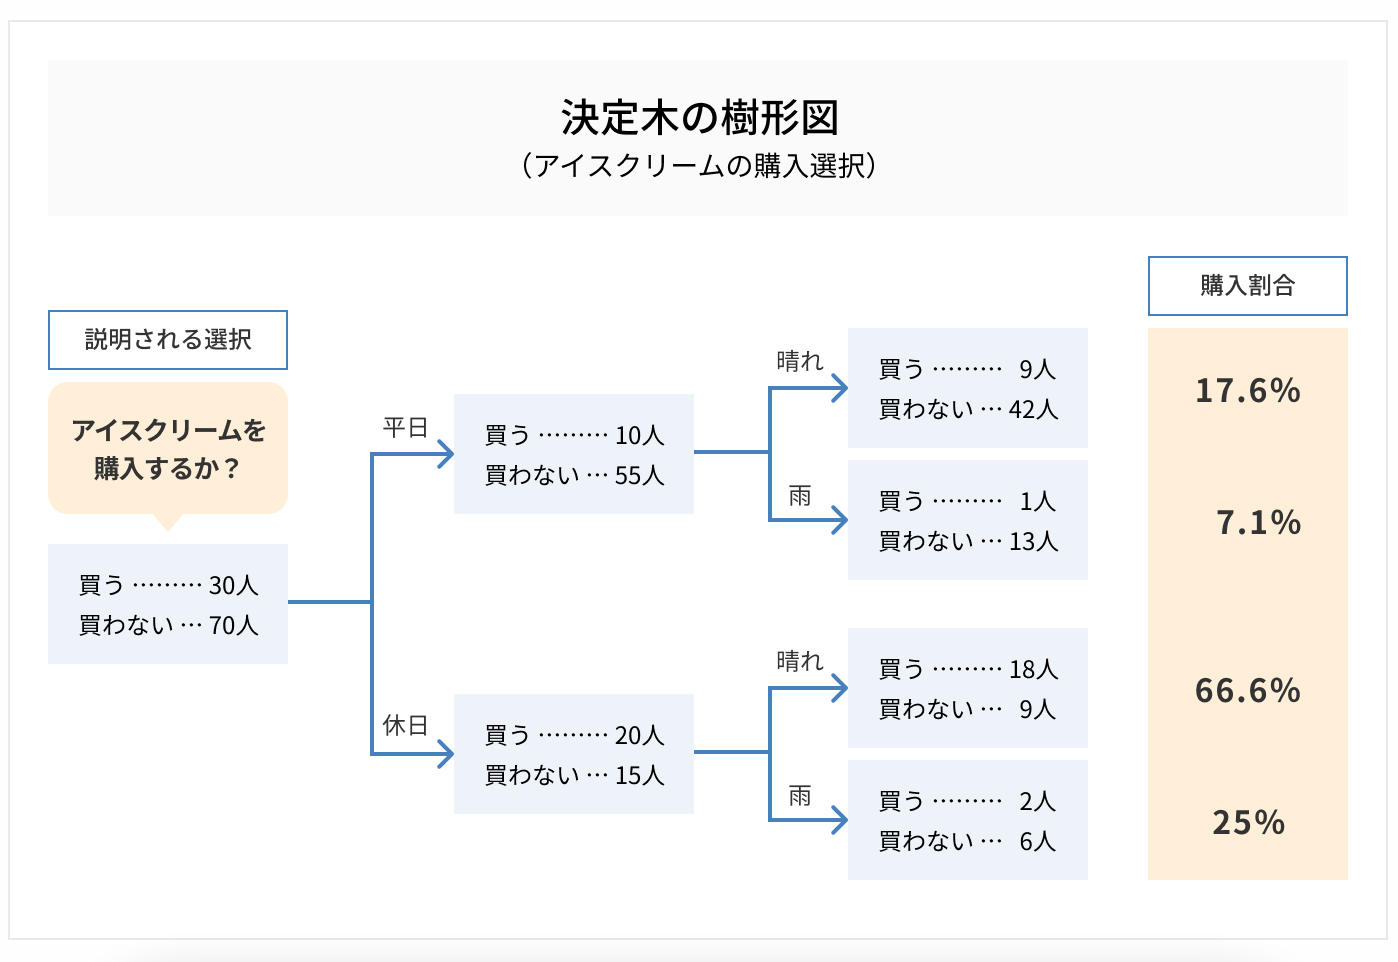
Task: Click the アイスクリームを購入するか？ speech bubble
Action: coord(168,449)
